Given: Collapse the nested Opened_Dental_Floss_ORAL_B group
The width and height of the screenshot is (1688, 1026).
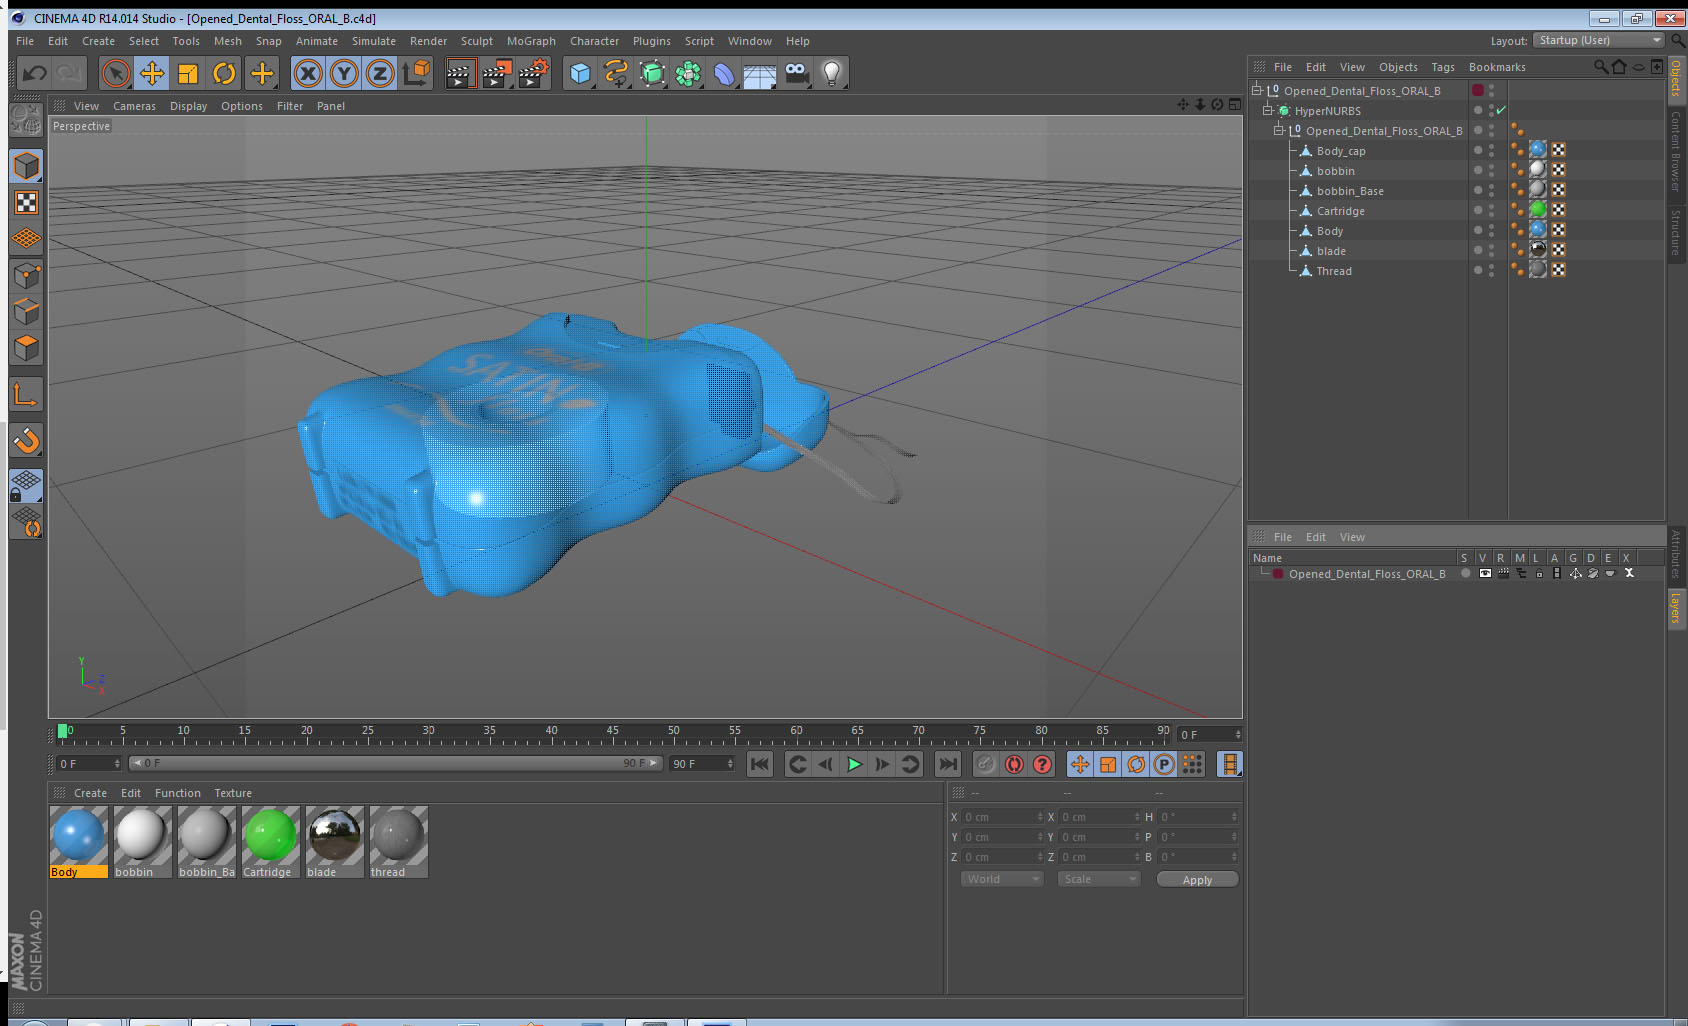Looking at the screenshot, I should tap(1278, 130).
